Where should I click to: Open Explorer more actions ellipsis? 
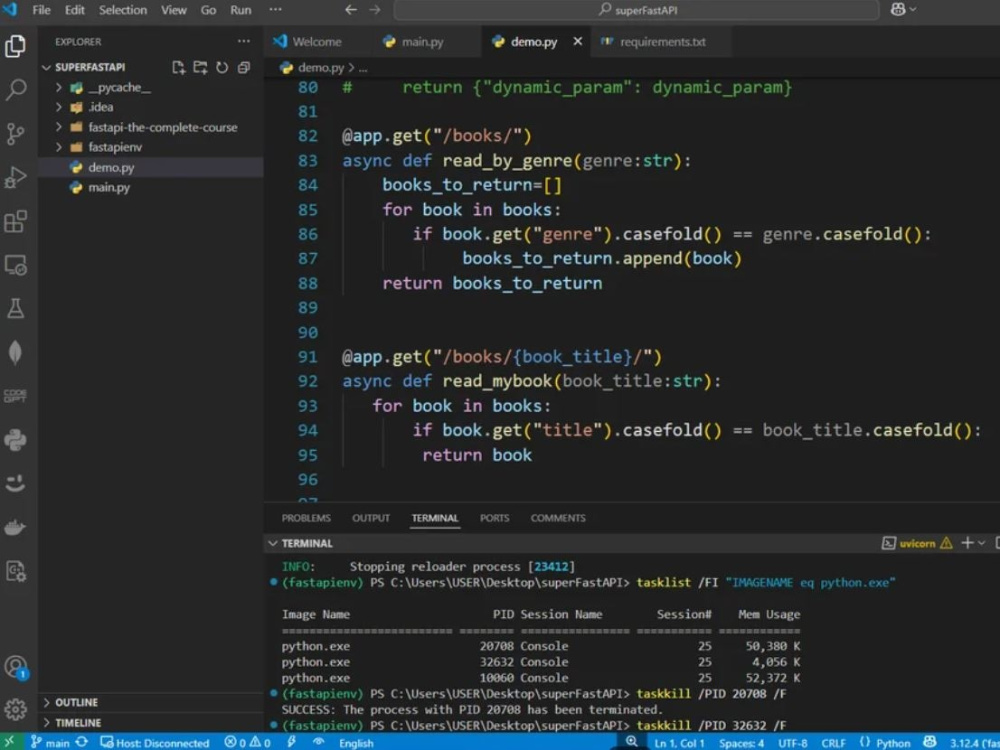244,41
